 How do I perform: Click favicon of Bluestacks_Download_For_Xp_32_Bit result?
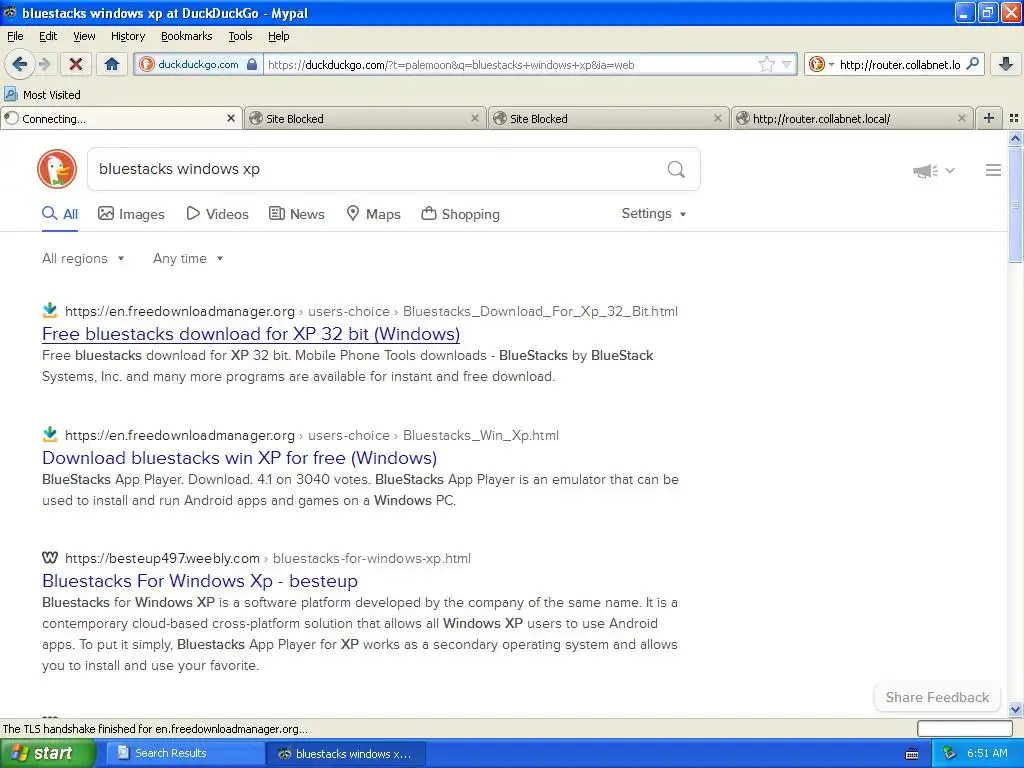[50, 310]
